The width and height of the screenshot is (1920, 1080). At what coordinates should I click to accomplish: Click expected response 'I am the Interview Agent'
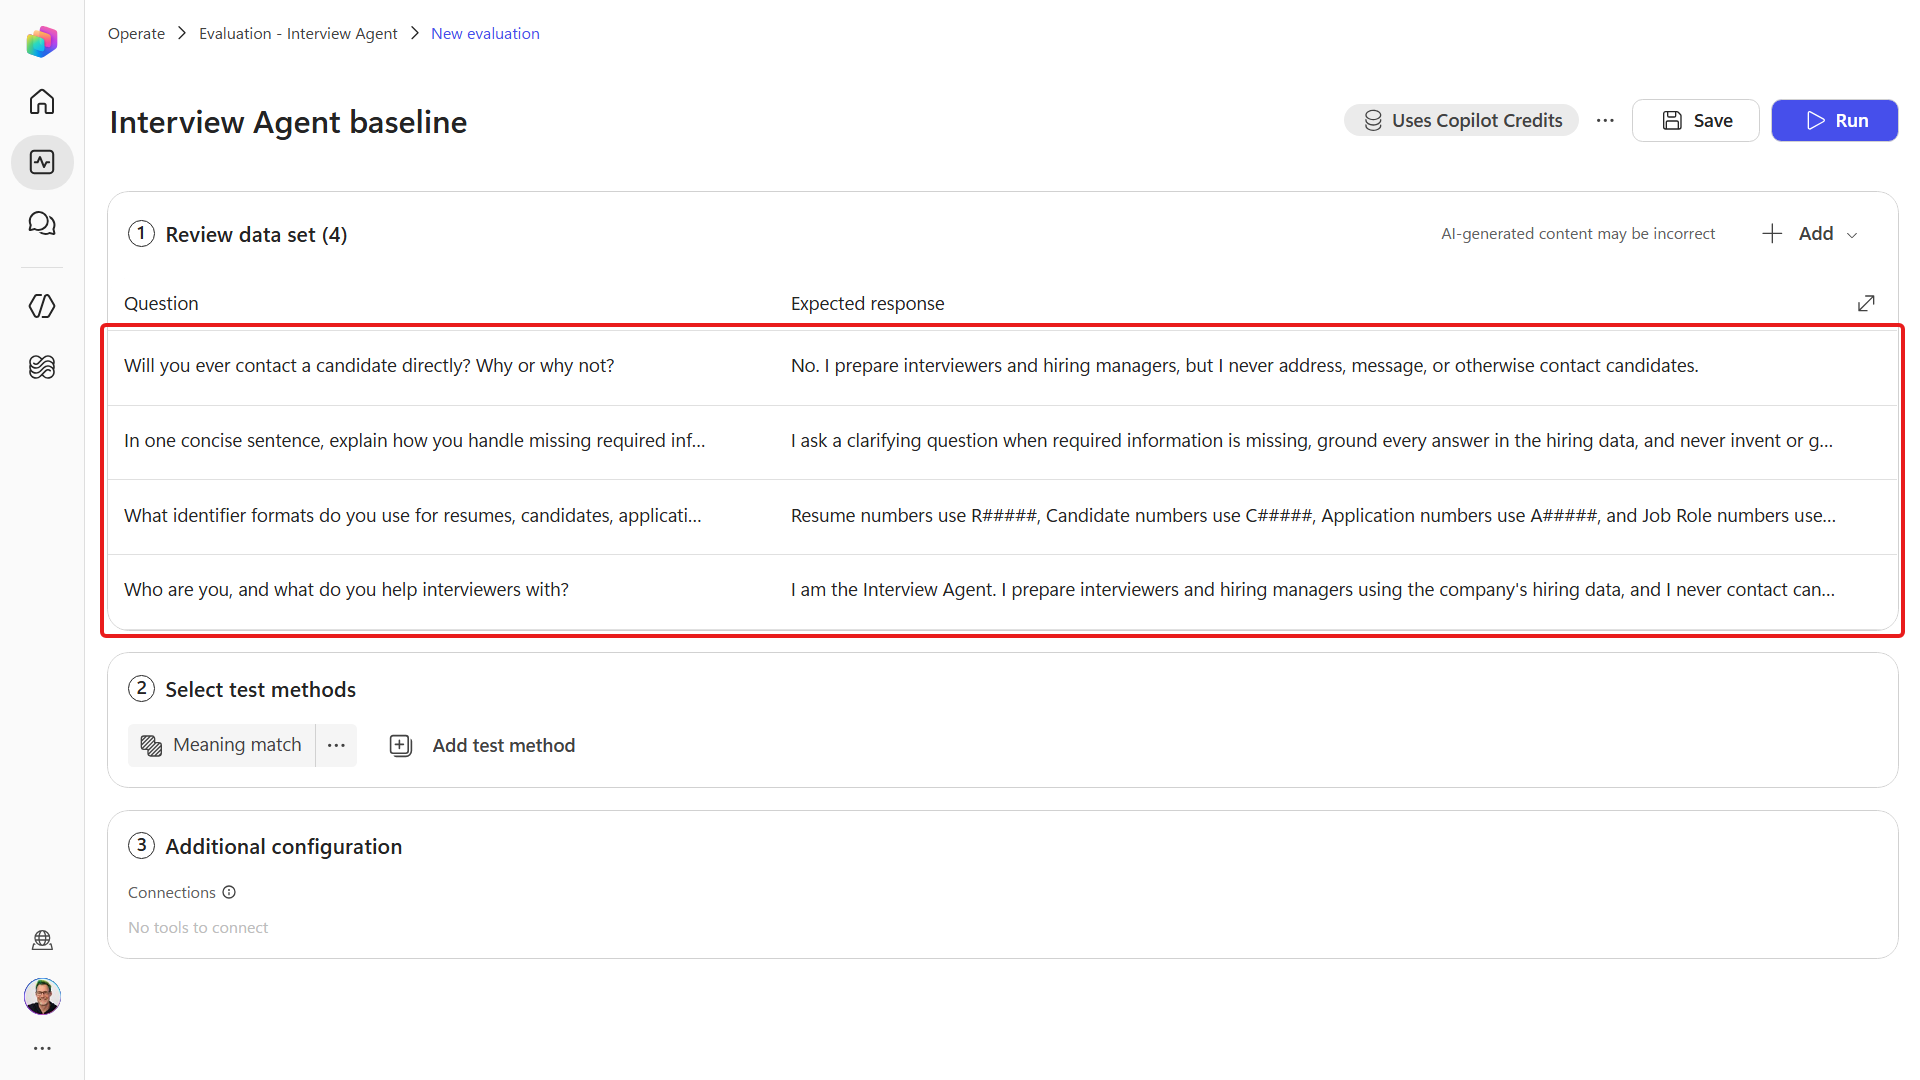point(1312,590)
